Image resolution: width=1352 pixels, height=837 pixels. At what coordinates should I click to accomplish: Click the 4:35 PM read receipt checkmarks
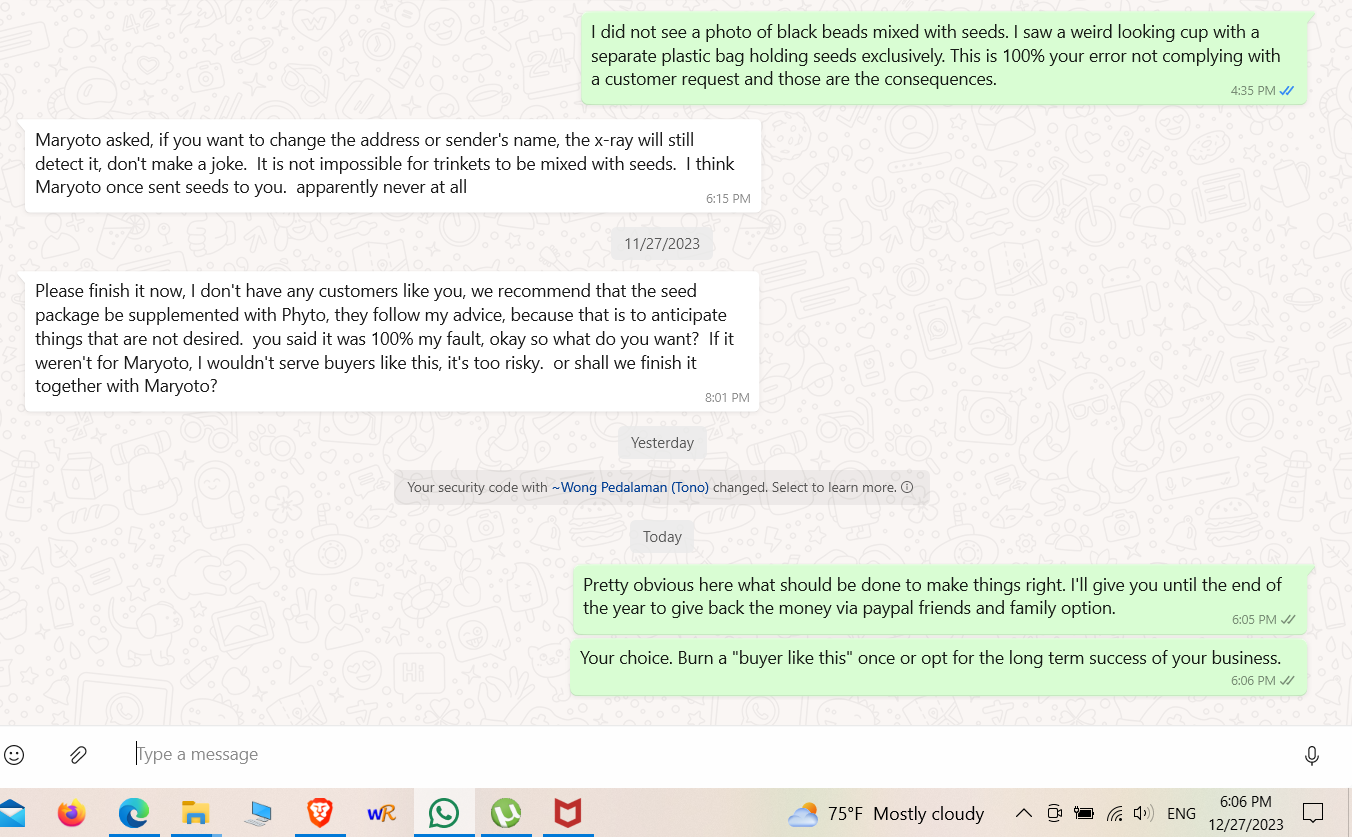pyautogui.click(x=1287, y=91)
